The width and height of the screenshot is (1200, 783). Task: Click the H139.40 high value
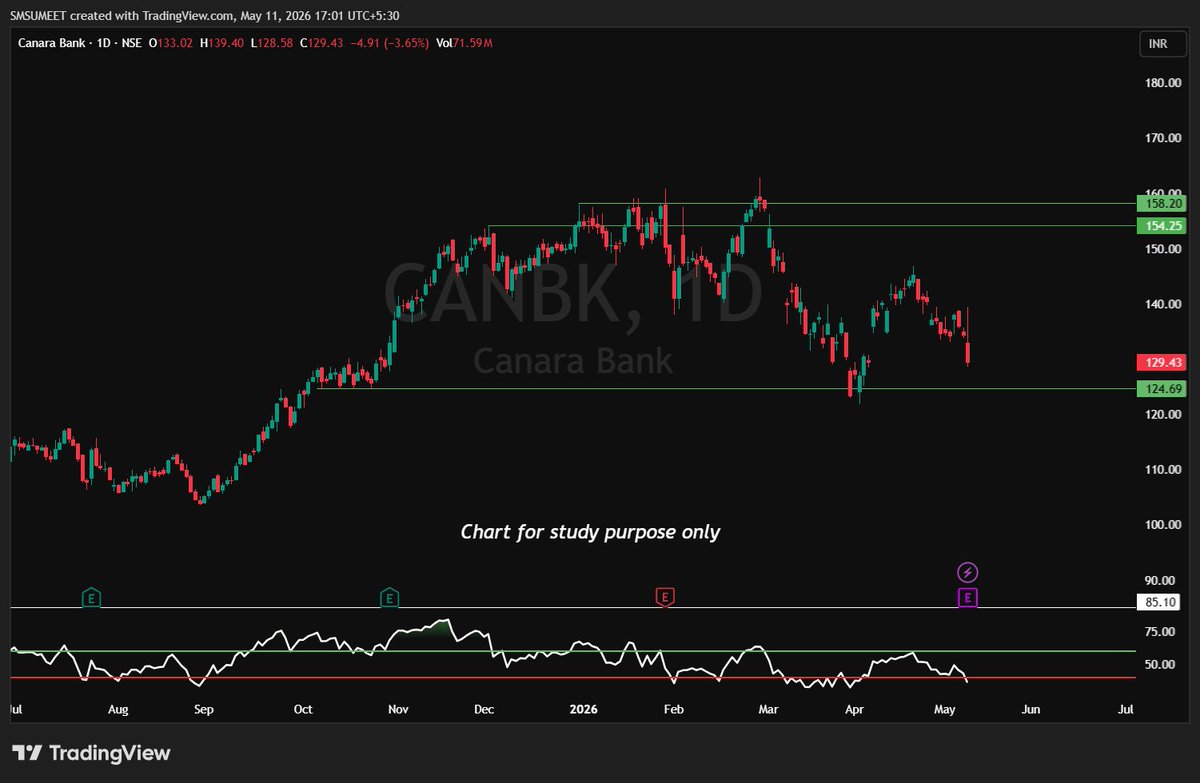221,43
